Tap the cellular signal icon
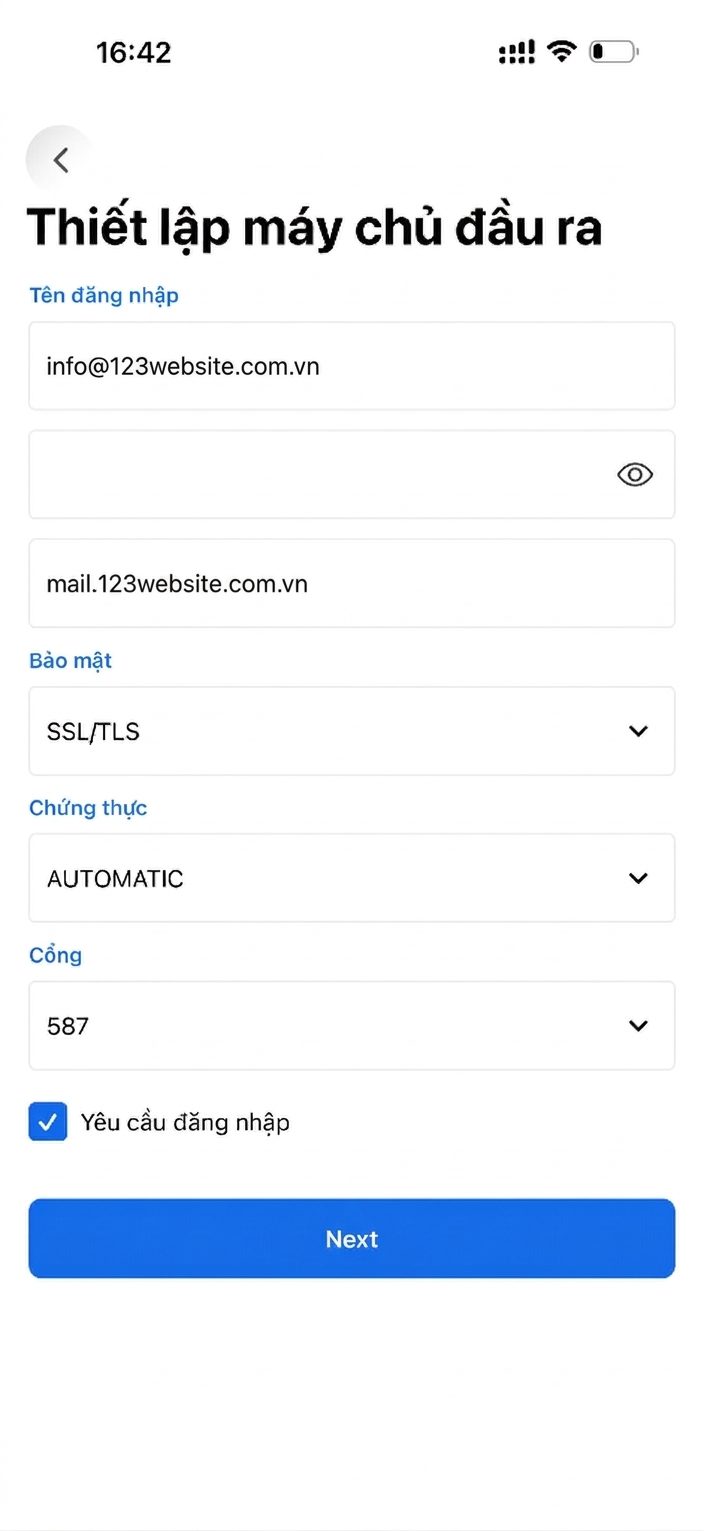The width and height of the screenshot is (704, 1531). (516, 52)
